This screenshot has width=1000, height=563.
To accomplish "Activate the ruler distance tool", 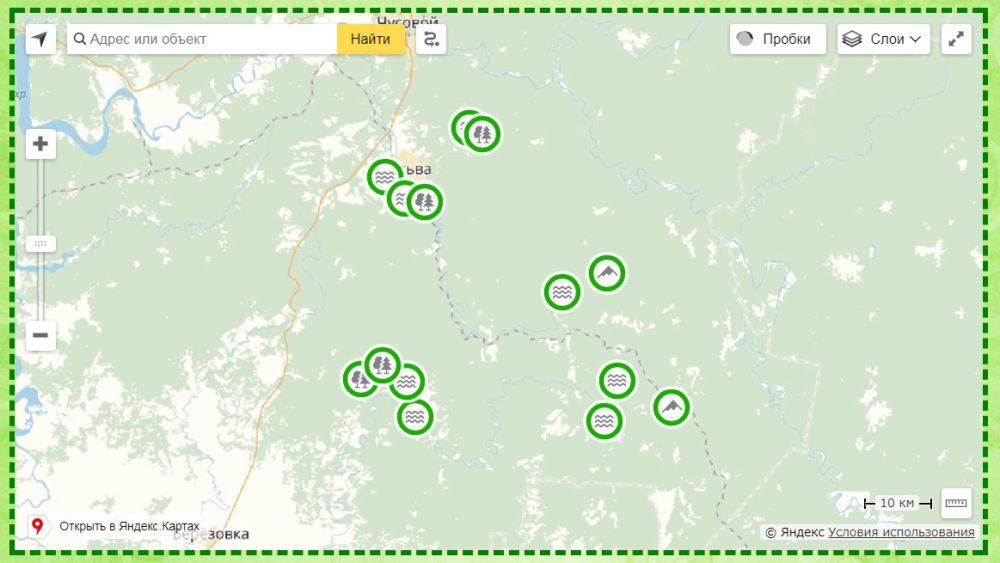I will pyautogui.click(x=956, y=503).
